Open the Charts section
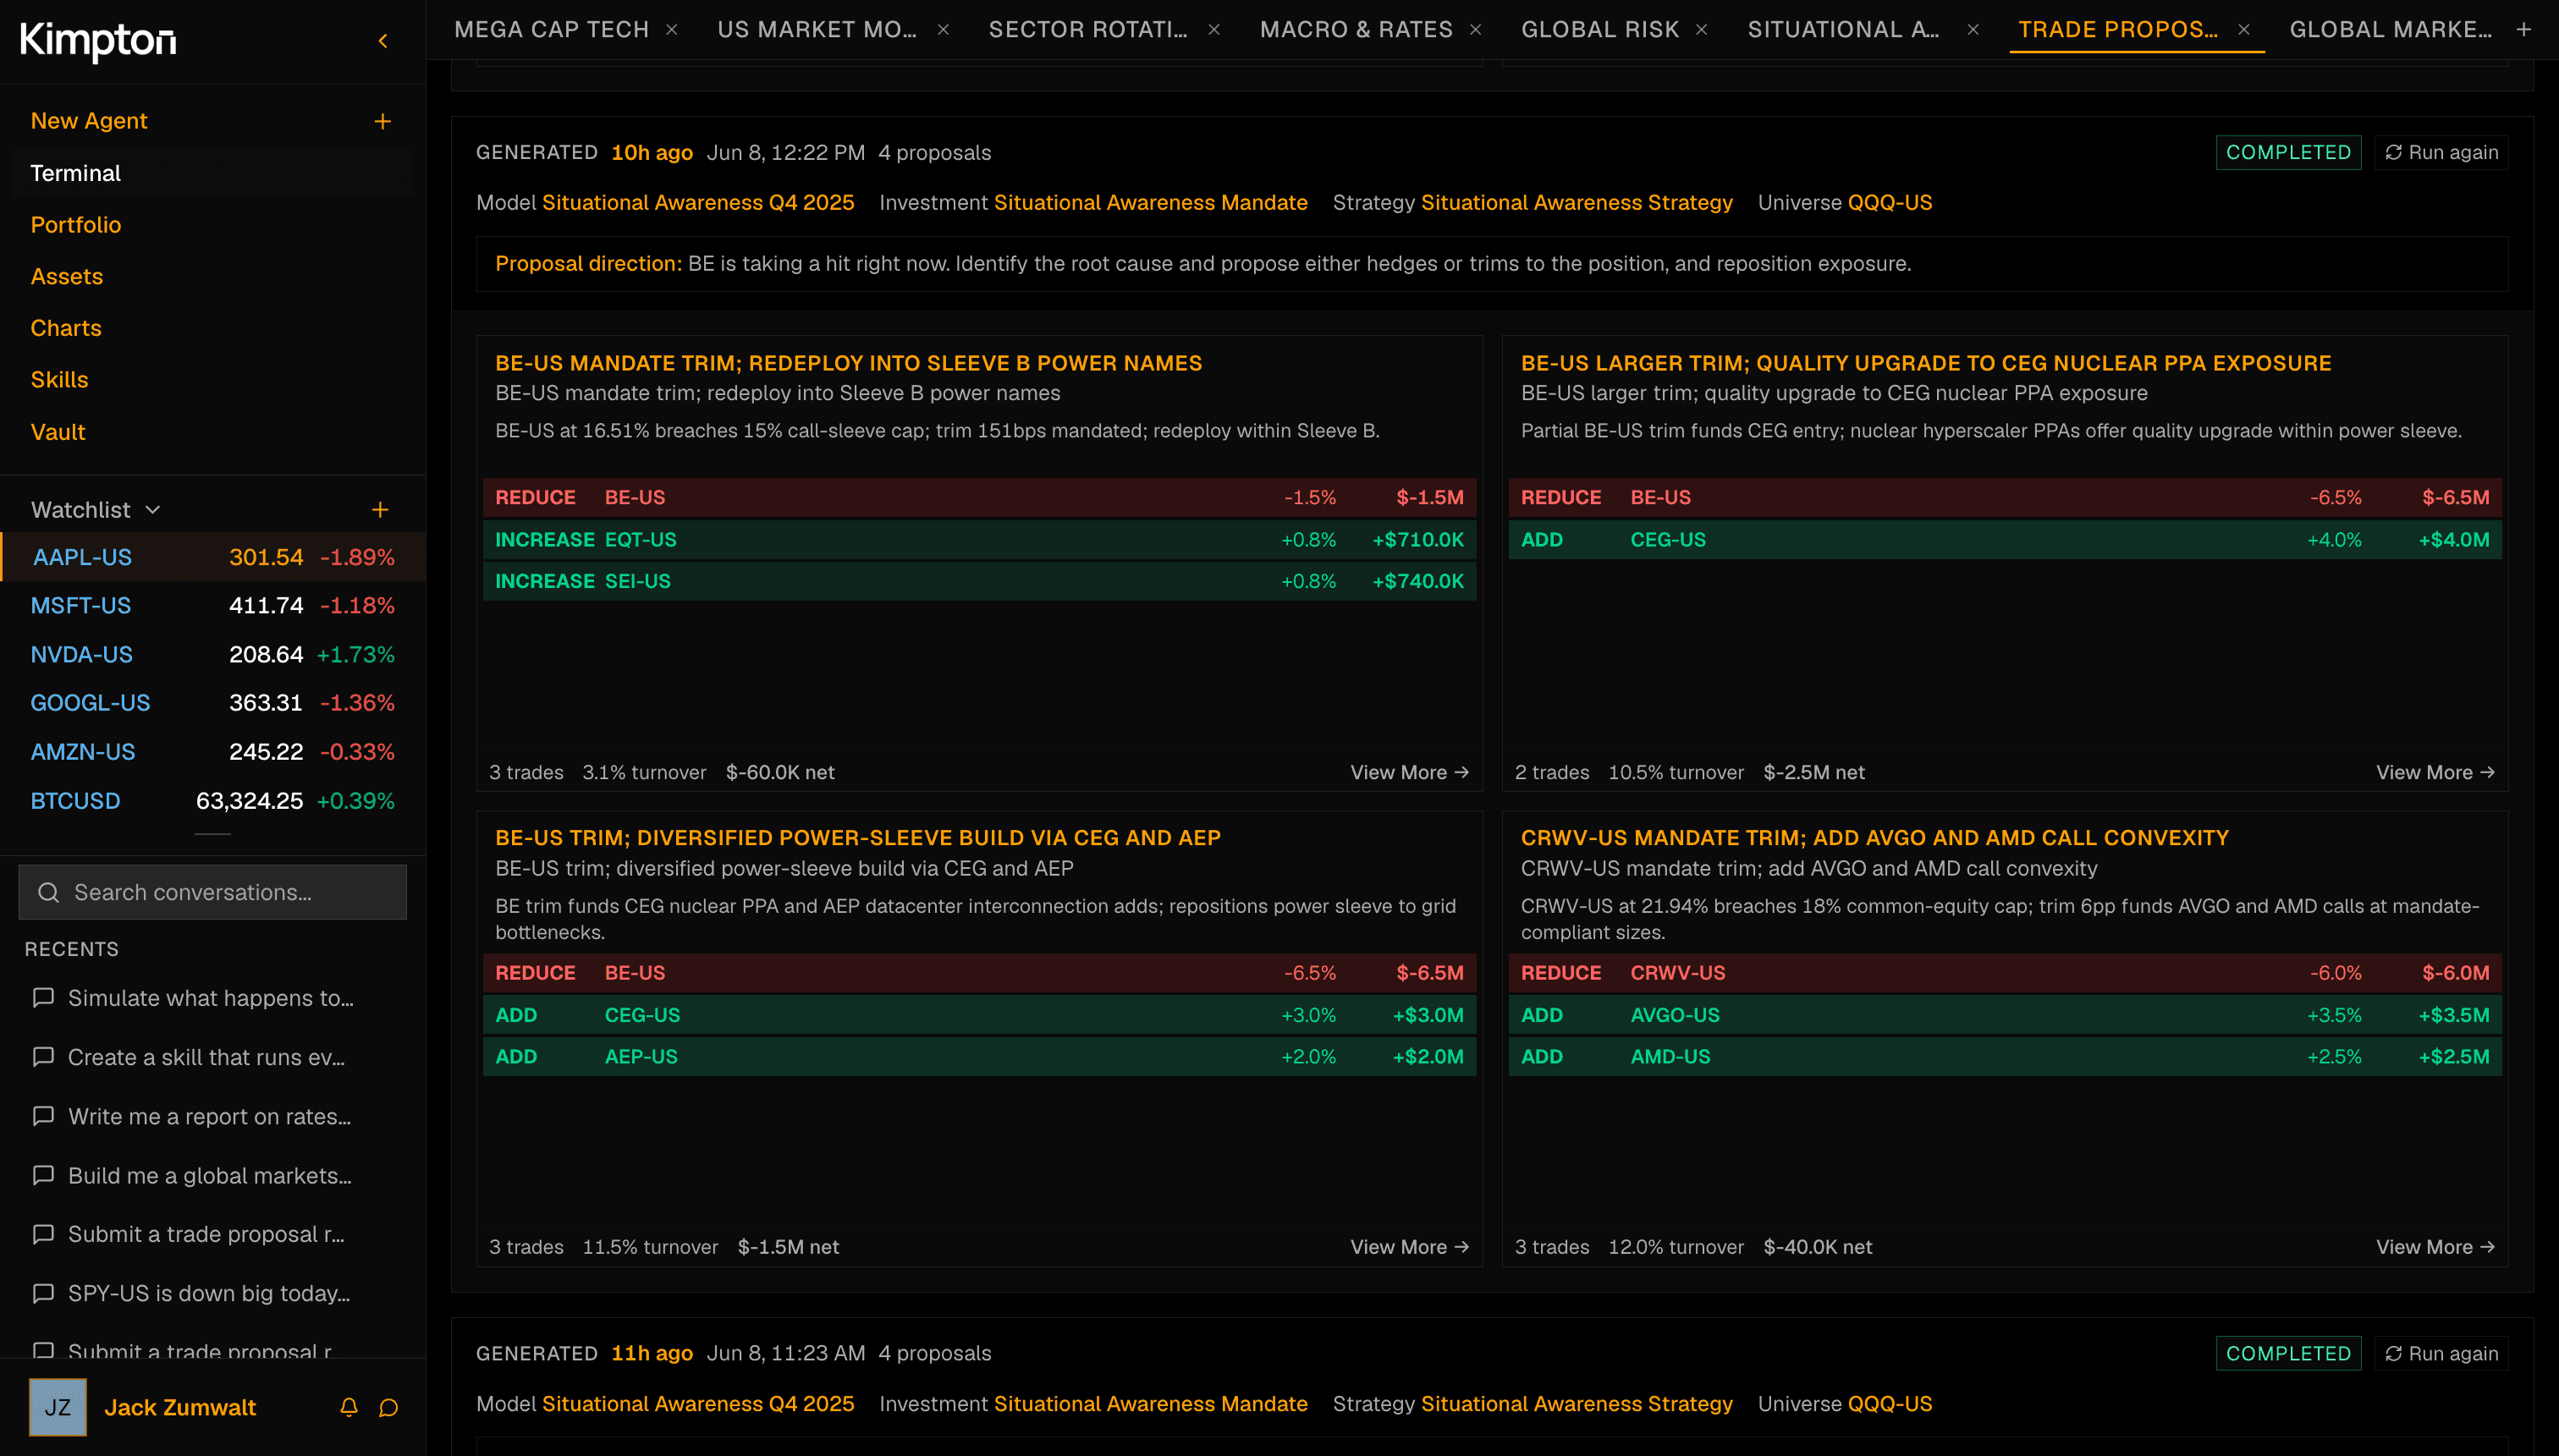Viewport: 2559px width, 1456px height. tap(66, 328)
